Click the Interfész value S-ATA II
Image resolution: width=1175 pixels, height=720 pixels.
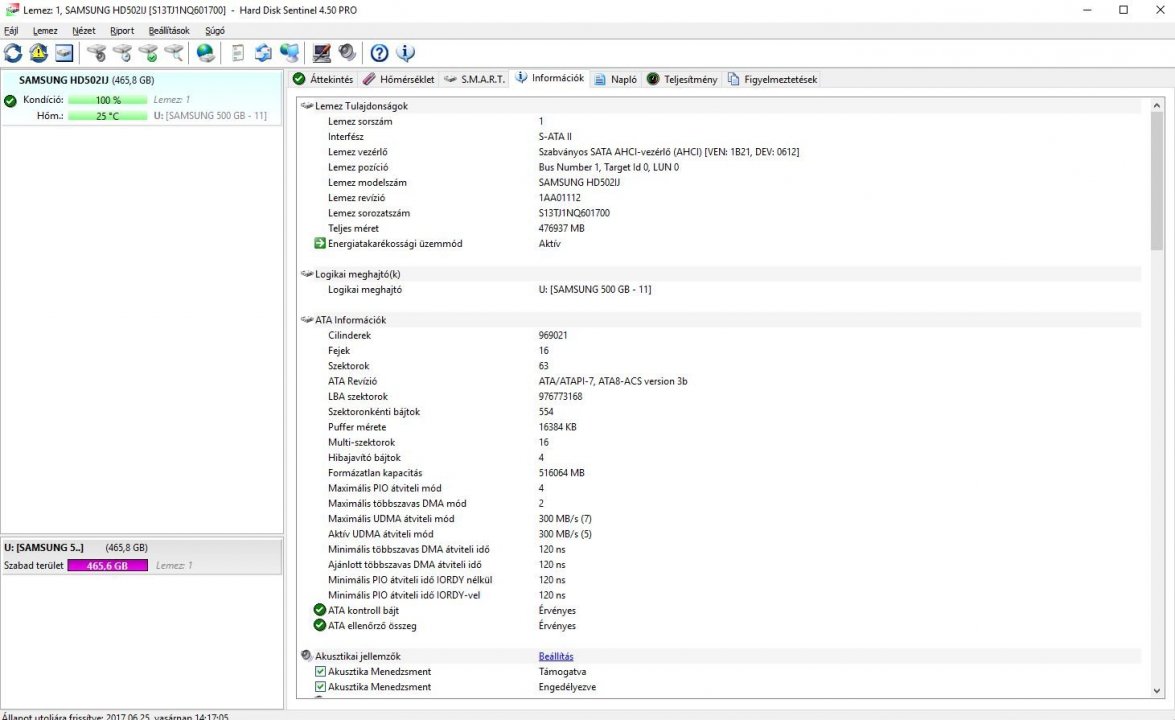point(555,136)
